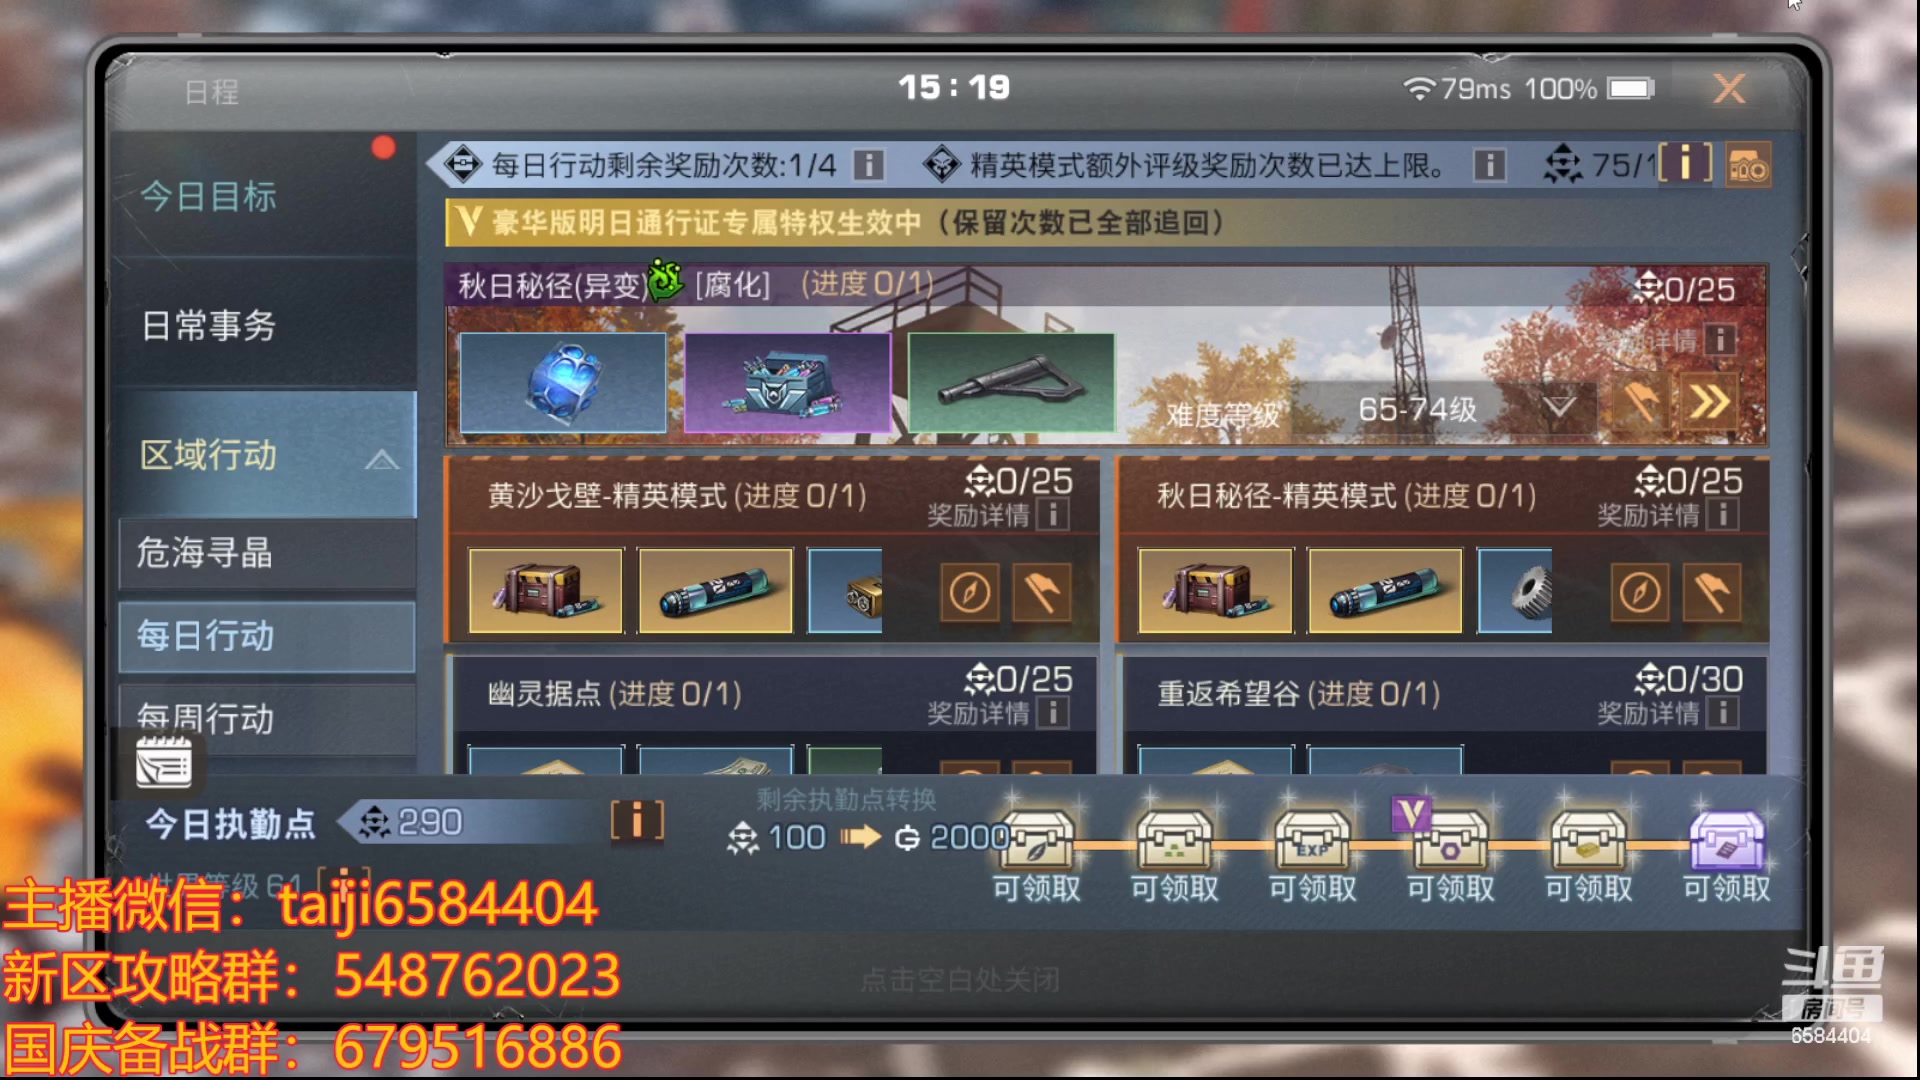The image size is (1920, 1080).
Task: Open 奖励详情 for 重返希望谷
Action: pyautogui.click(x=1667, y=713)
